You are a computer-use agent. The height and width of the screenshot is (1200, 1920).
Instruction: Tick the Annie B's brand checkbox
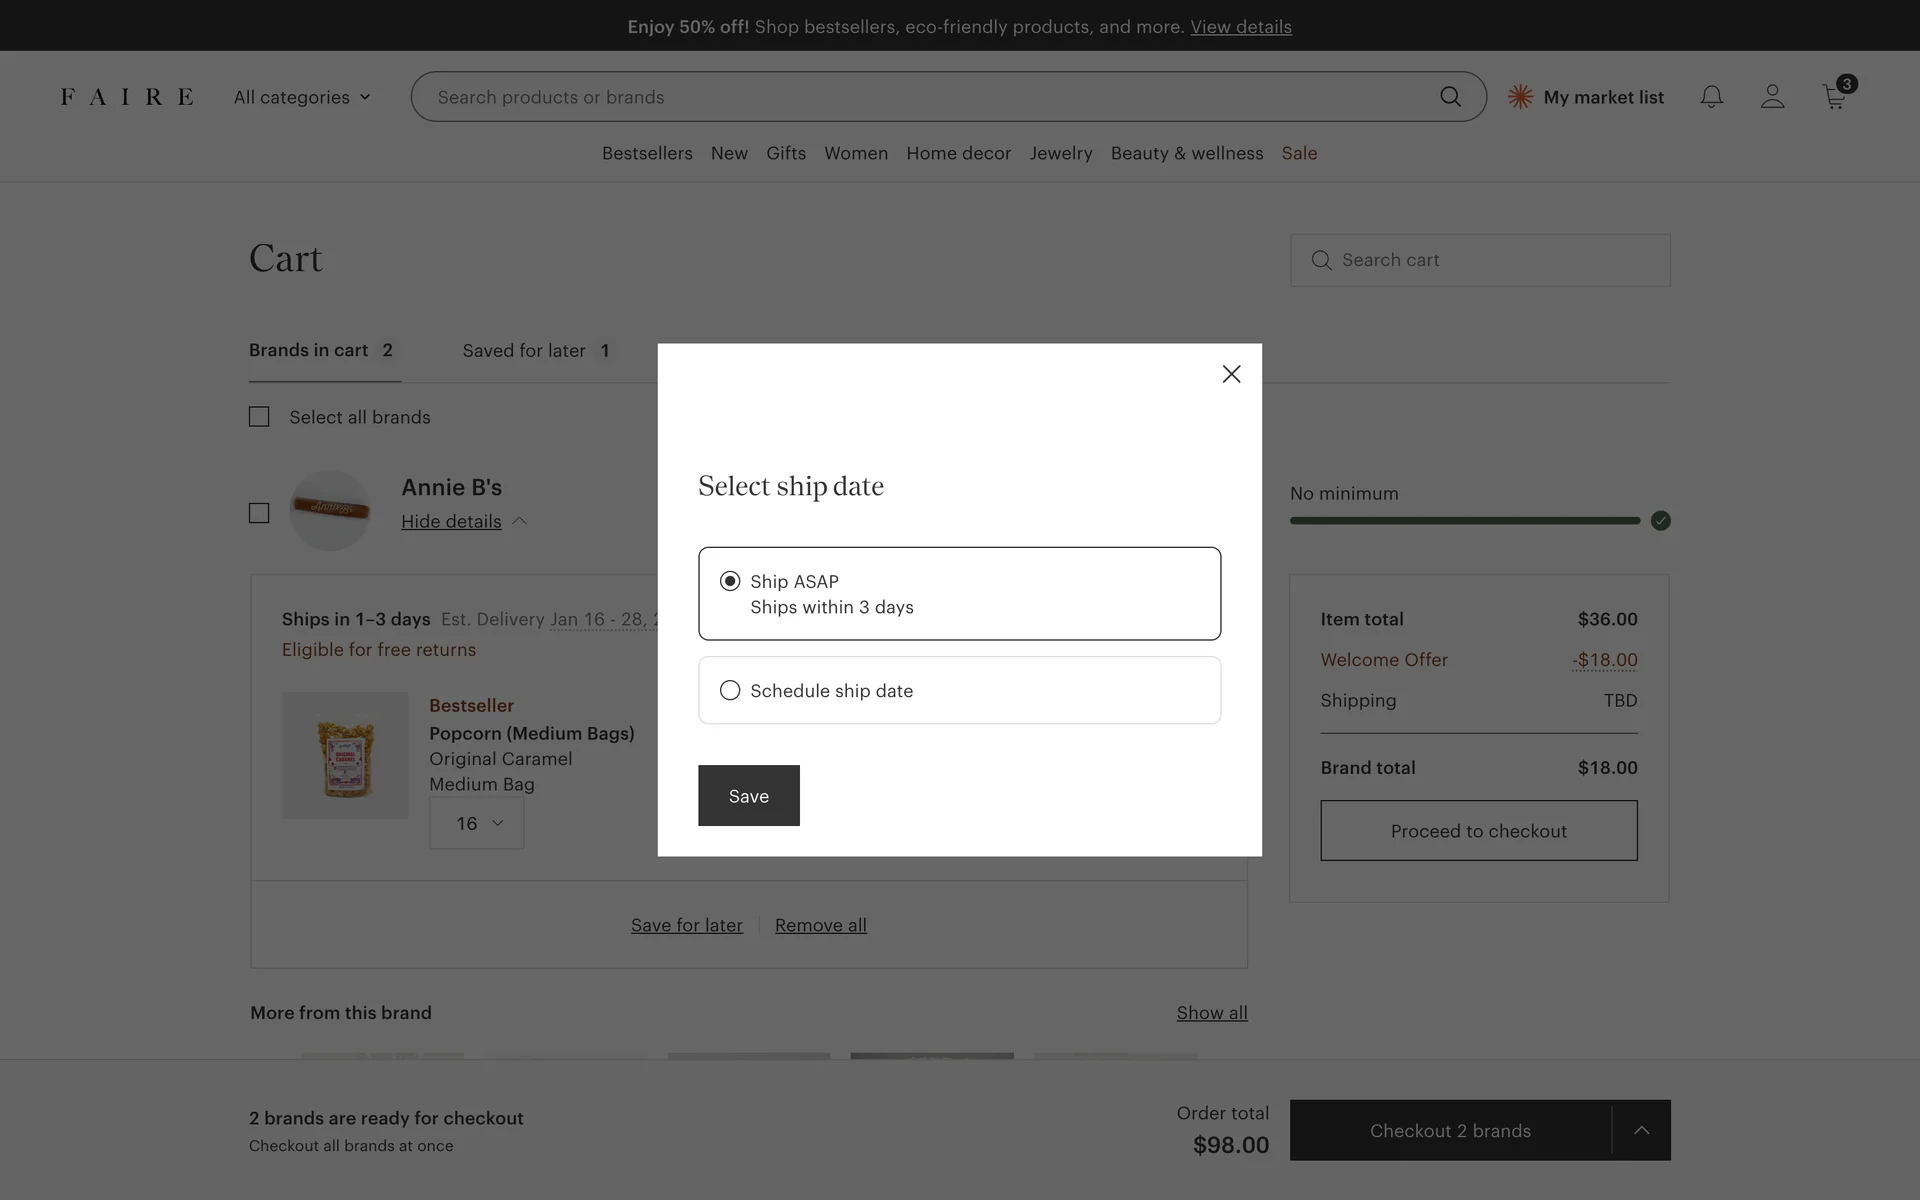click(259, 513)
